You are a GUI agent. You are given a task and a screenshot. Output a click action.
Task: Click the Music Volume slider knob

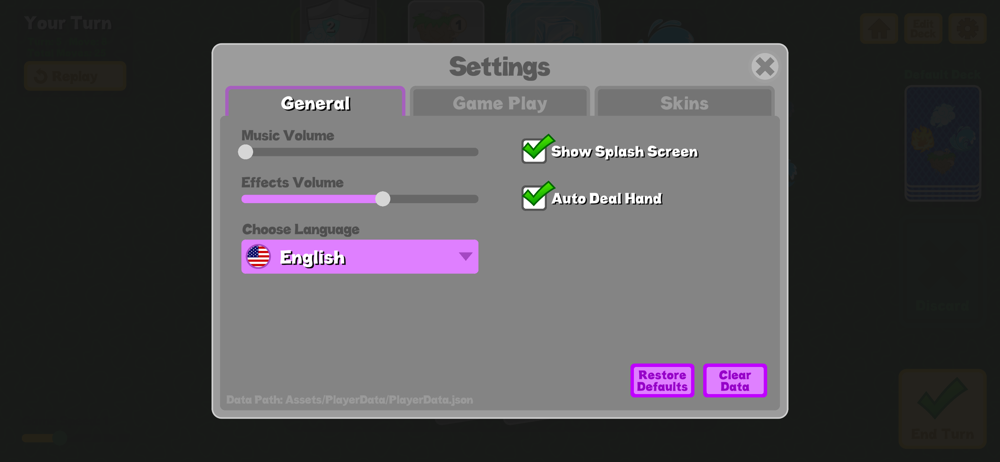(x=246, y=152)
